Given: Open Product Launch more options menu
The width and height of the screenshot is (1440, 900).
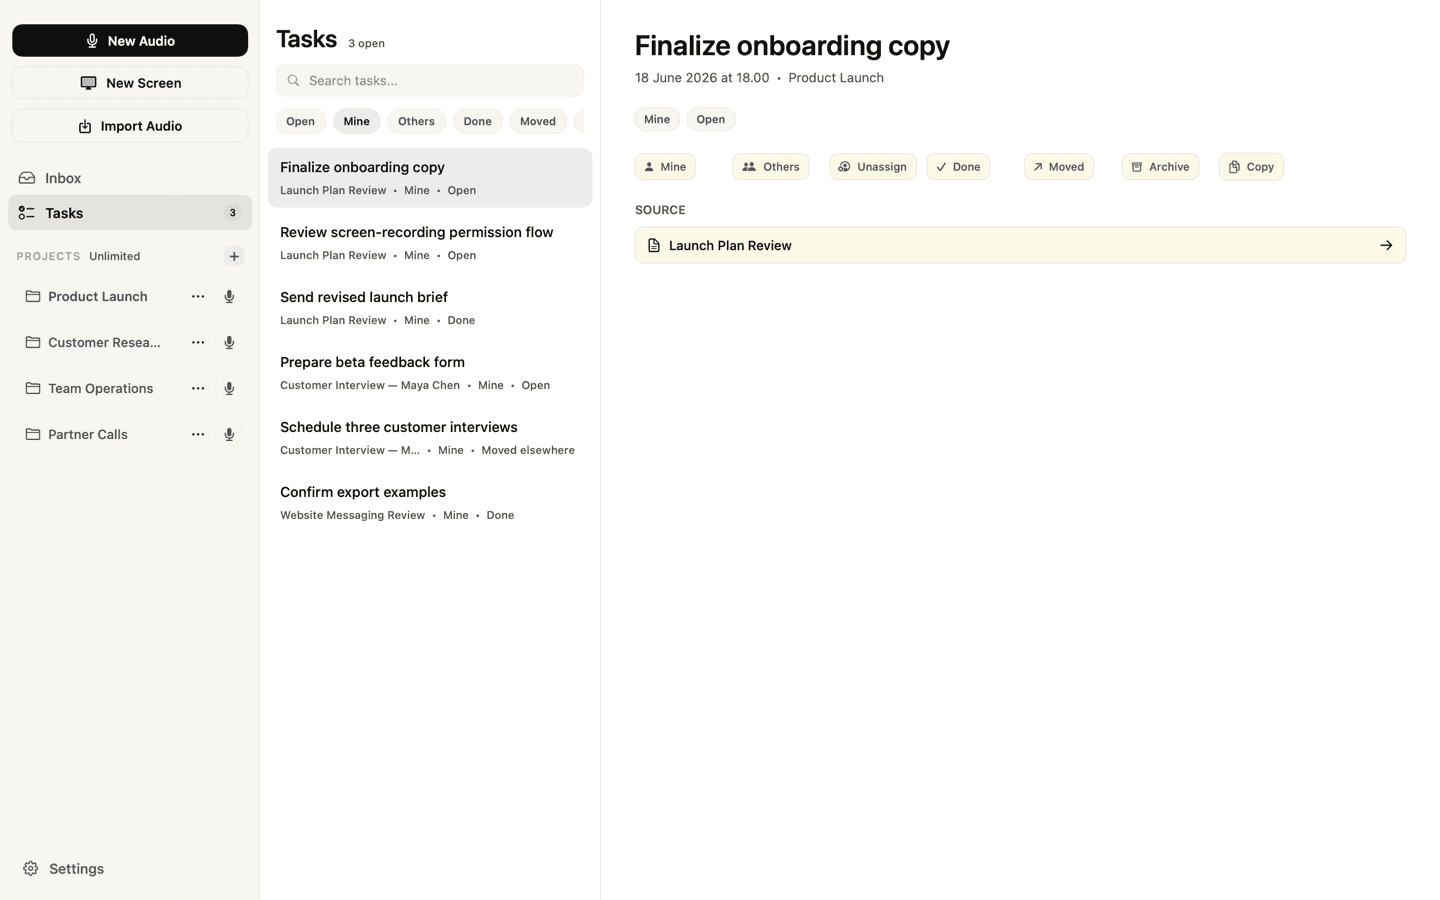Looking at the screenshot, I should 198,296.
